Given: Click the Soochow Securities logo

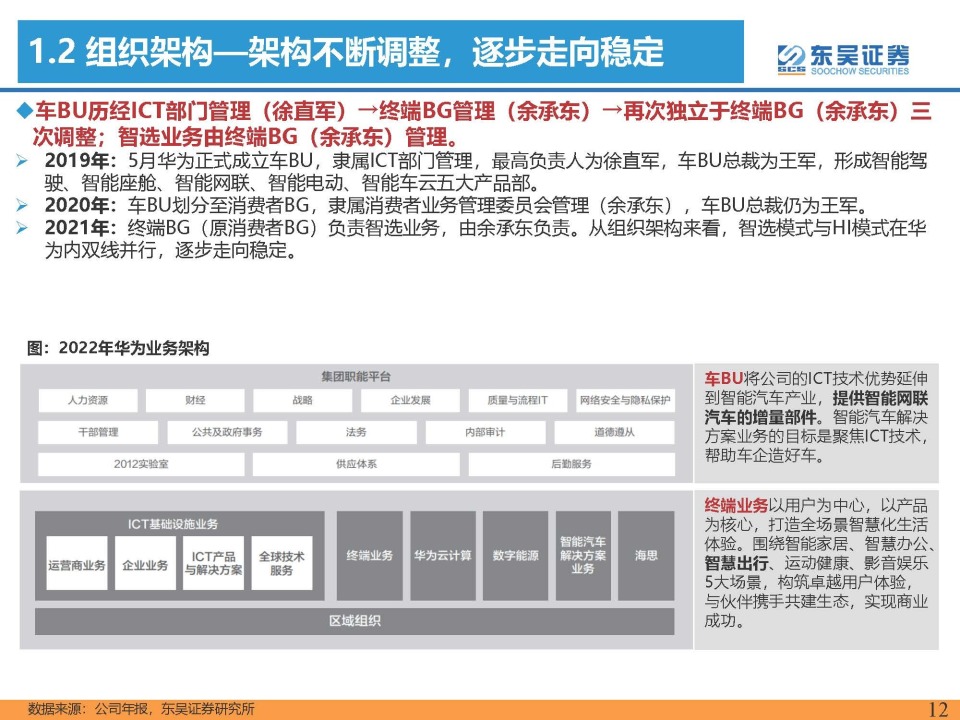Looking at the screenshot, I should click(x=843, y=59).
